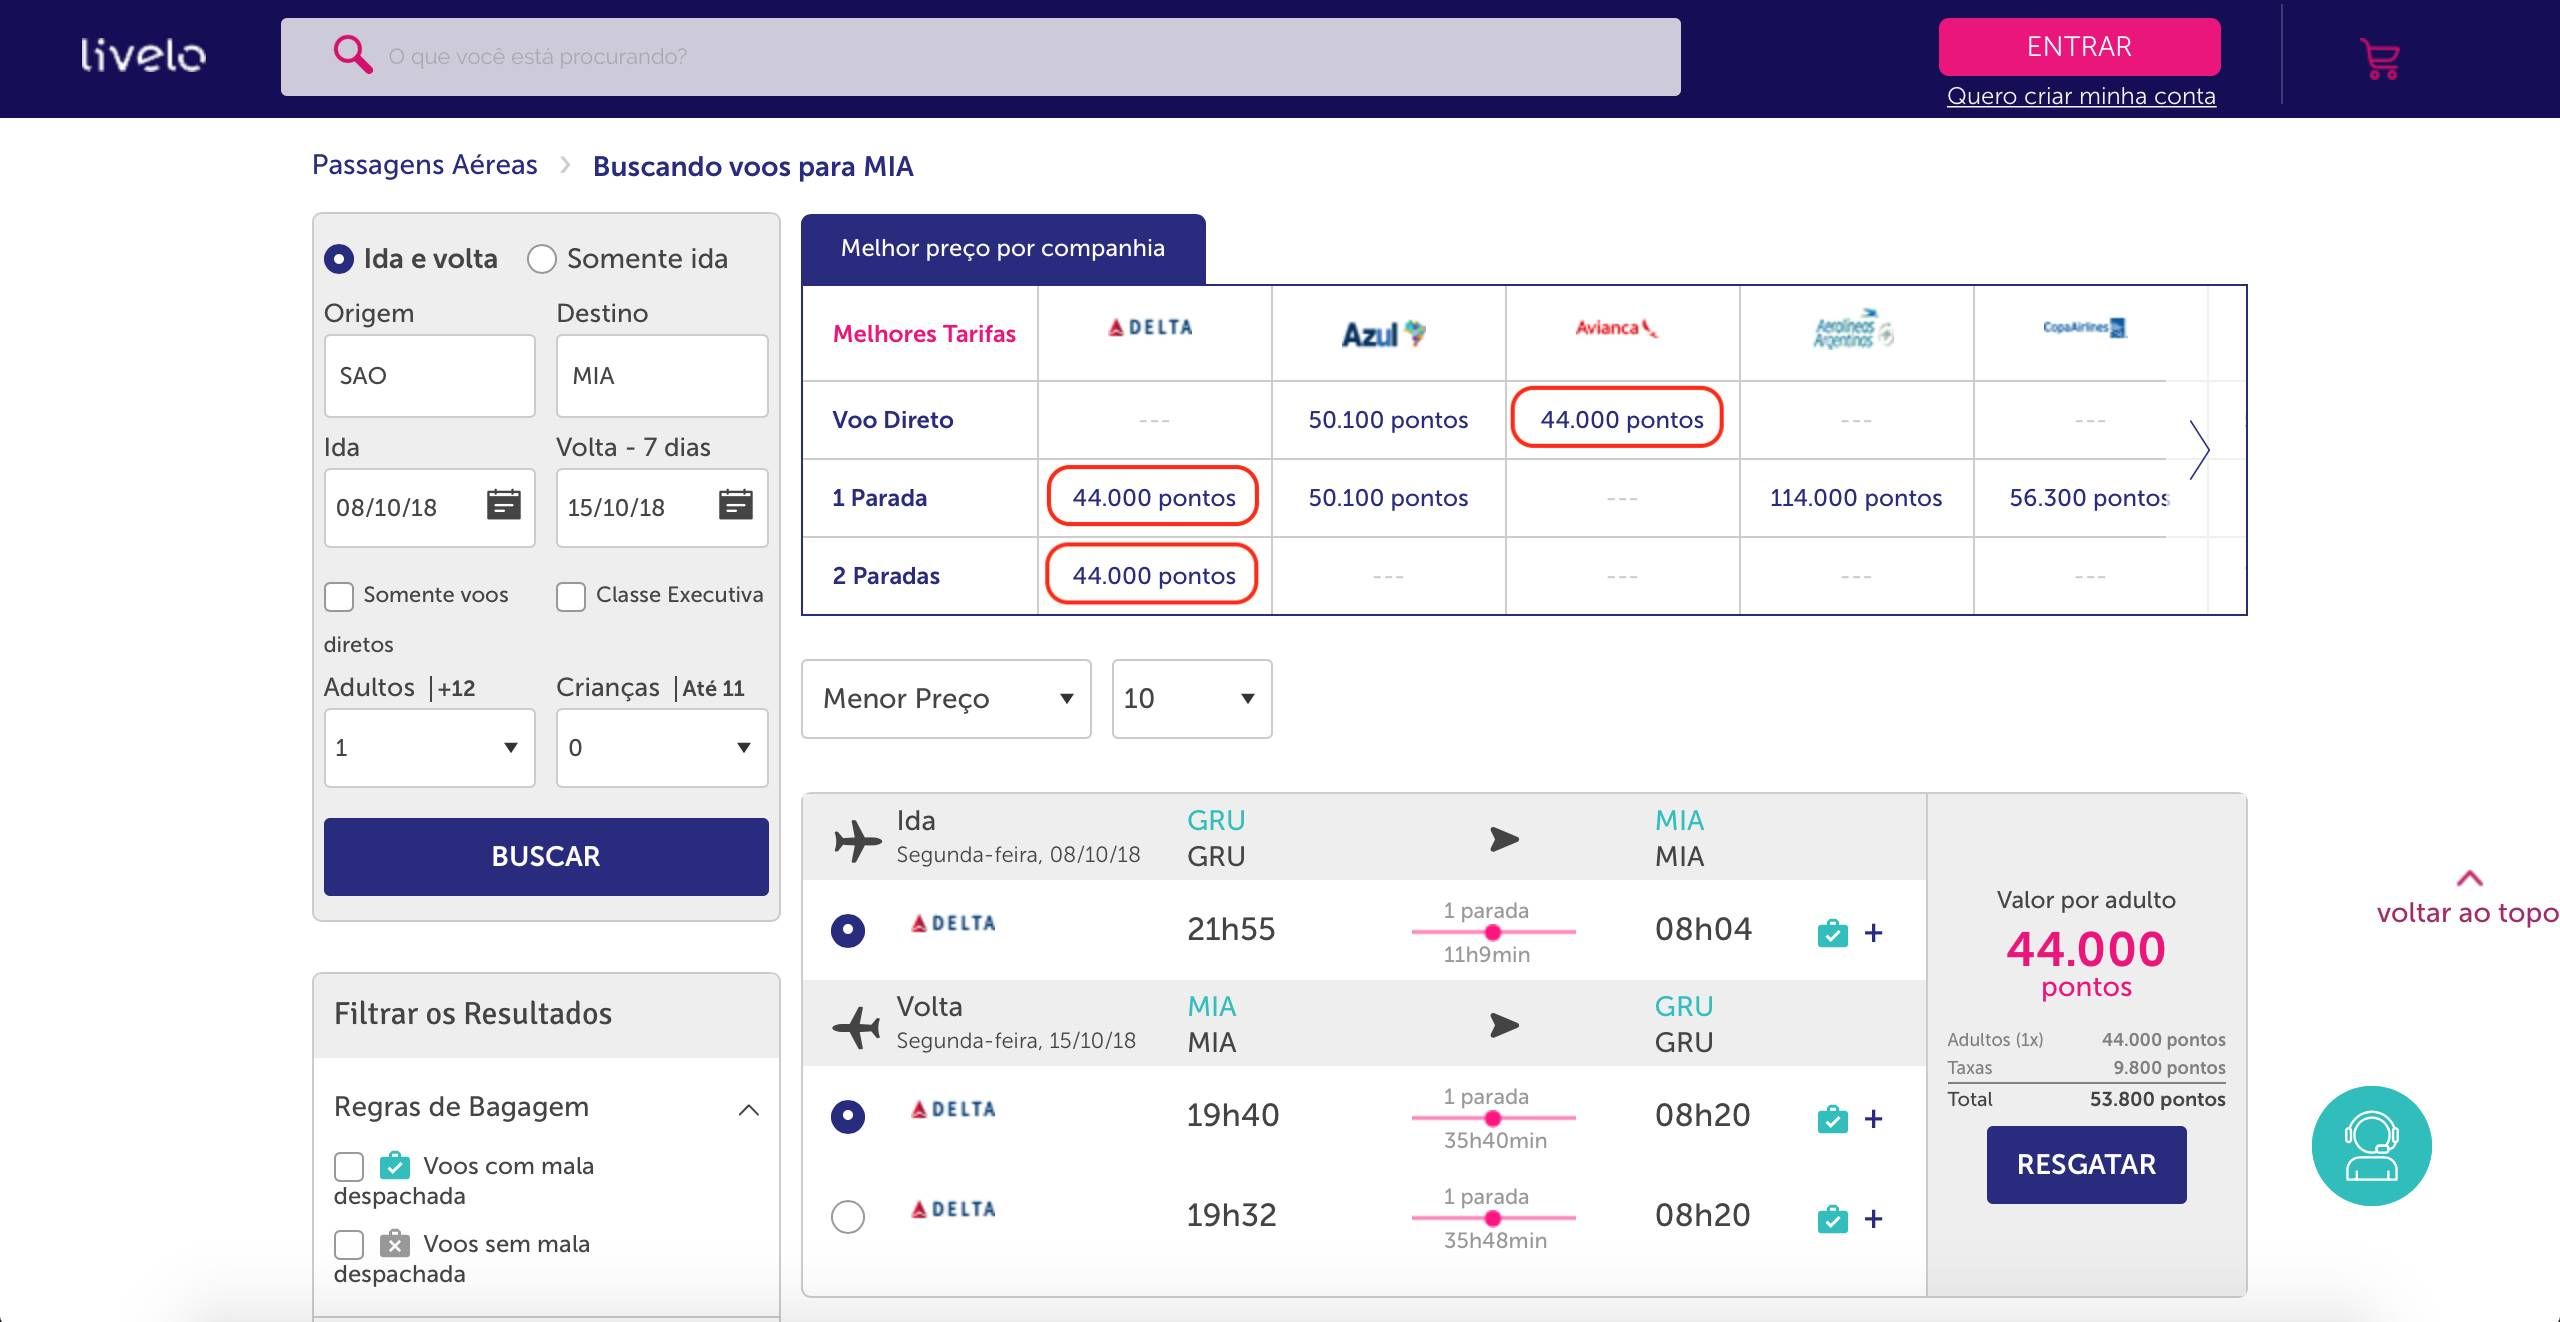Click the checked-bag icon next to Voos com mala

[x=395, y=1165]
